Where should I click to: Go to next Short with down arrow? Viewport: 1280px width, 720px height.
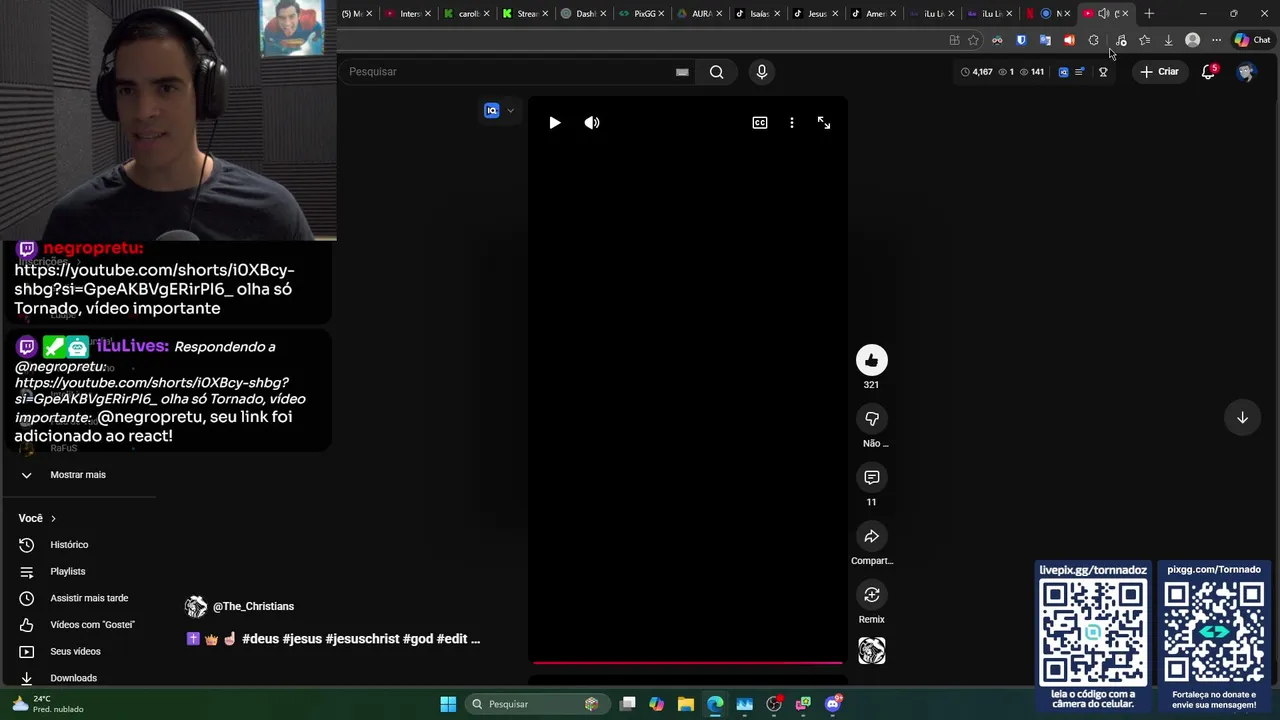coord(1242,418)
